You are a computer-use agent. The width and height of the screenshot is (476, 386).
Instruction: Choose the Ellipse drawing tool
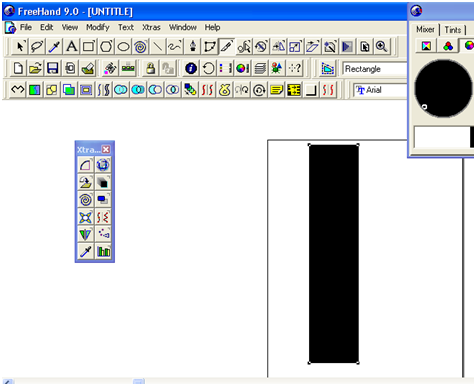pyautogui.click(x=123, y=47)
